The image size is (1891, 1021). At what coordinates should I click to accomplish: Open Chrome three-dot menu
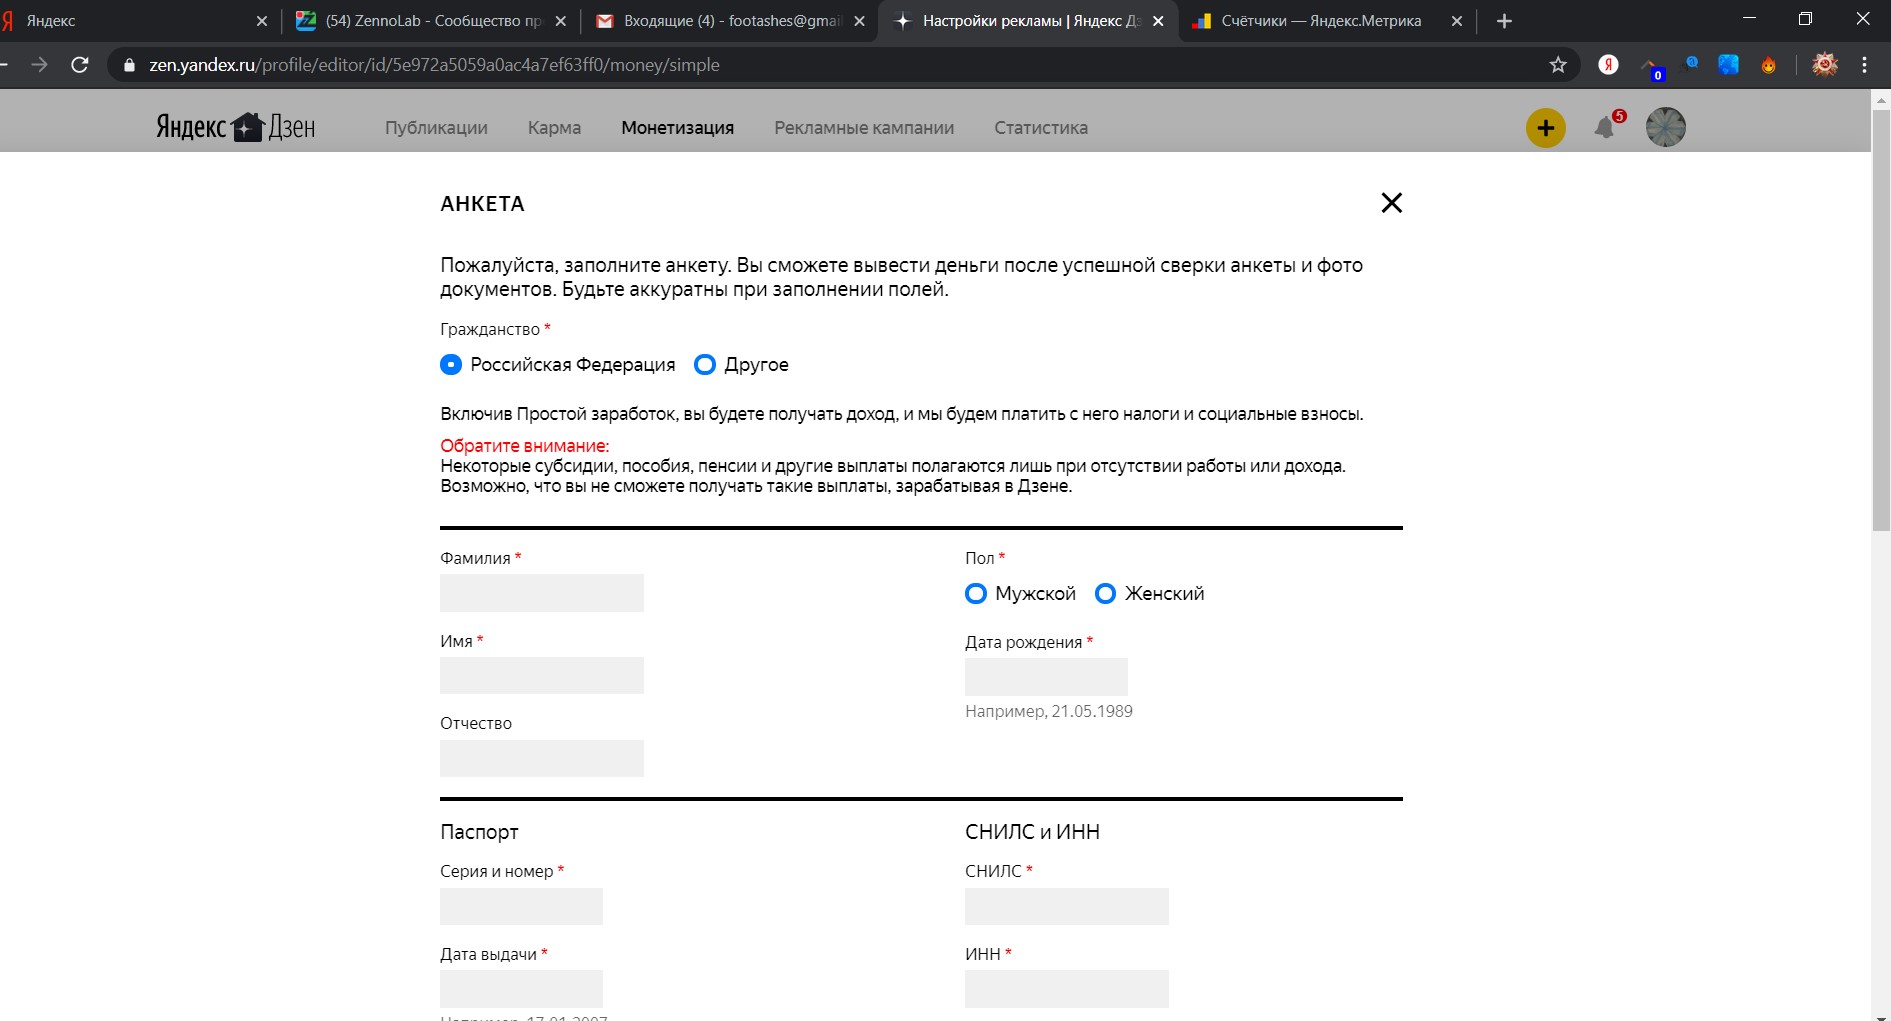(x=1864, y=65)
